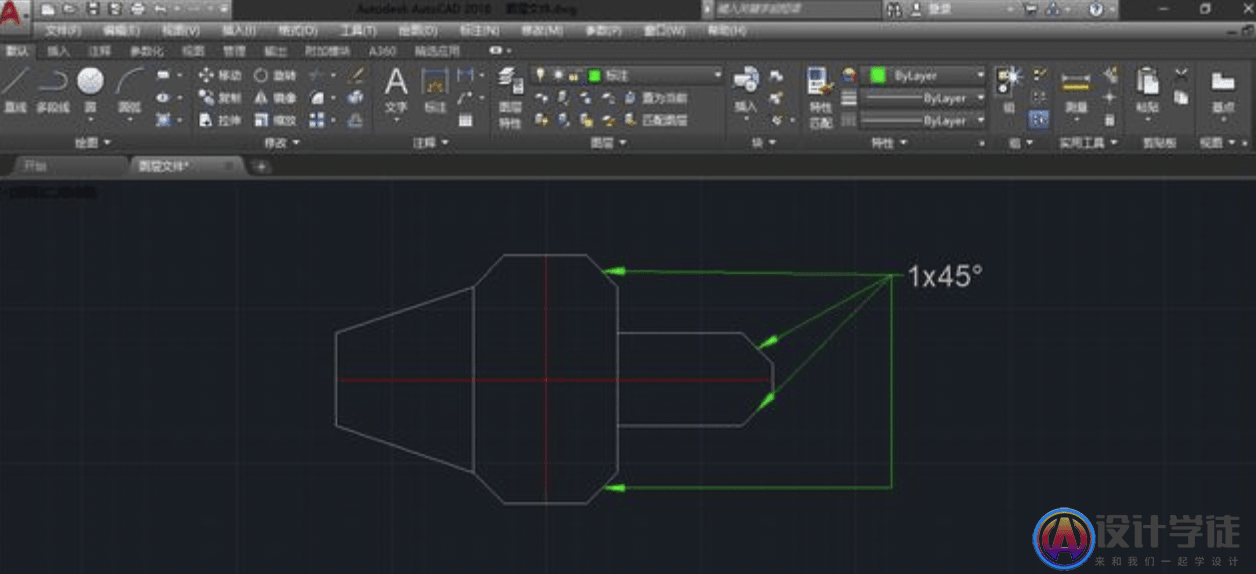Switch to the 参数化 ribbon tab
The width and height of the screenshot is (1256, 574).
coord(146,50)
